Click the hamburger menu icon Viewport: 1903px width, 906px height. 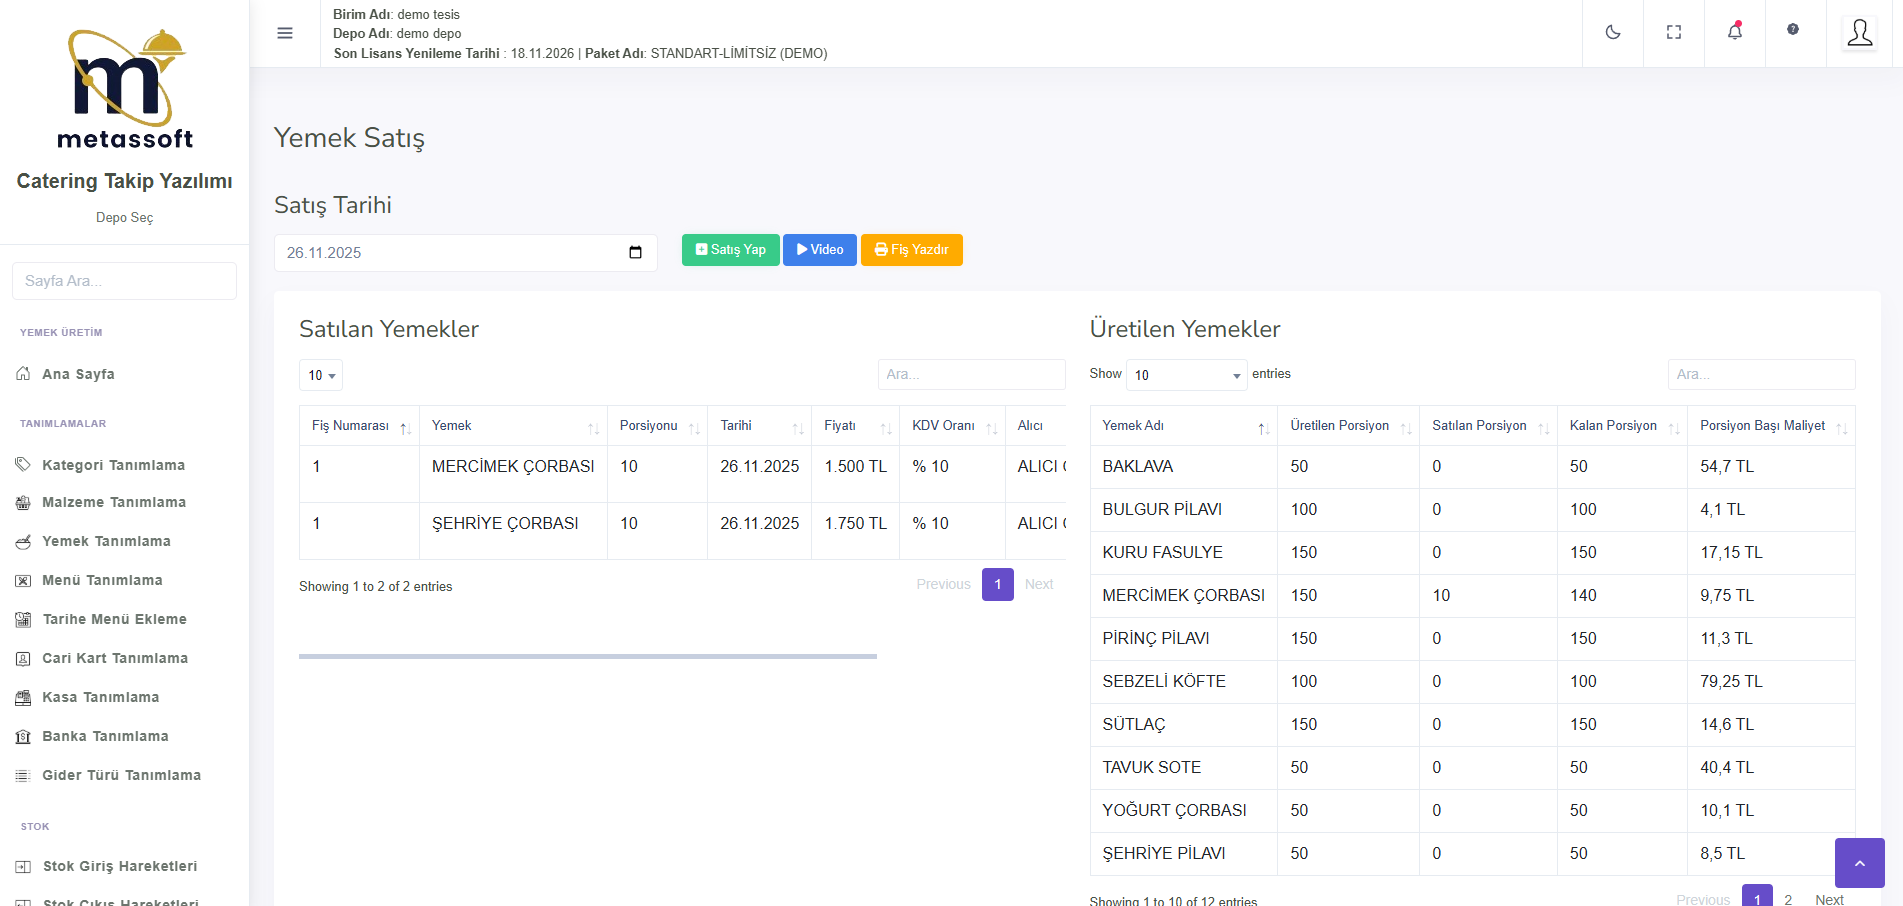285,33
